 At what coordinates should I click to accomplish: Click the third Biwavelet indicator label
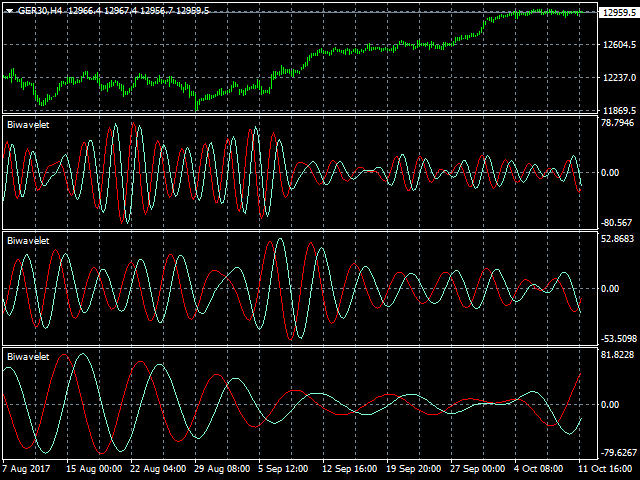(28, 357)
